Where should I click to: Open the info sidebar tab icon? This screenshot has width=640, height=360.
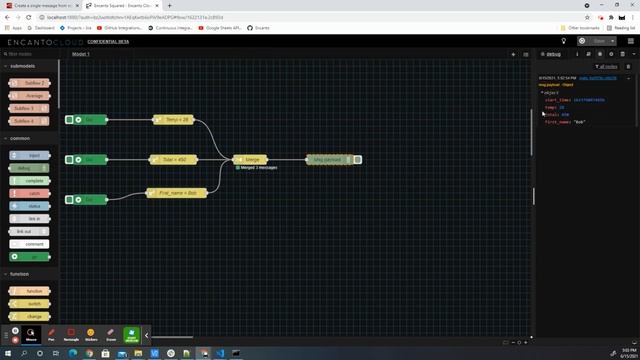pos(577,54)
